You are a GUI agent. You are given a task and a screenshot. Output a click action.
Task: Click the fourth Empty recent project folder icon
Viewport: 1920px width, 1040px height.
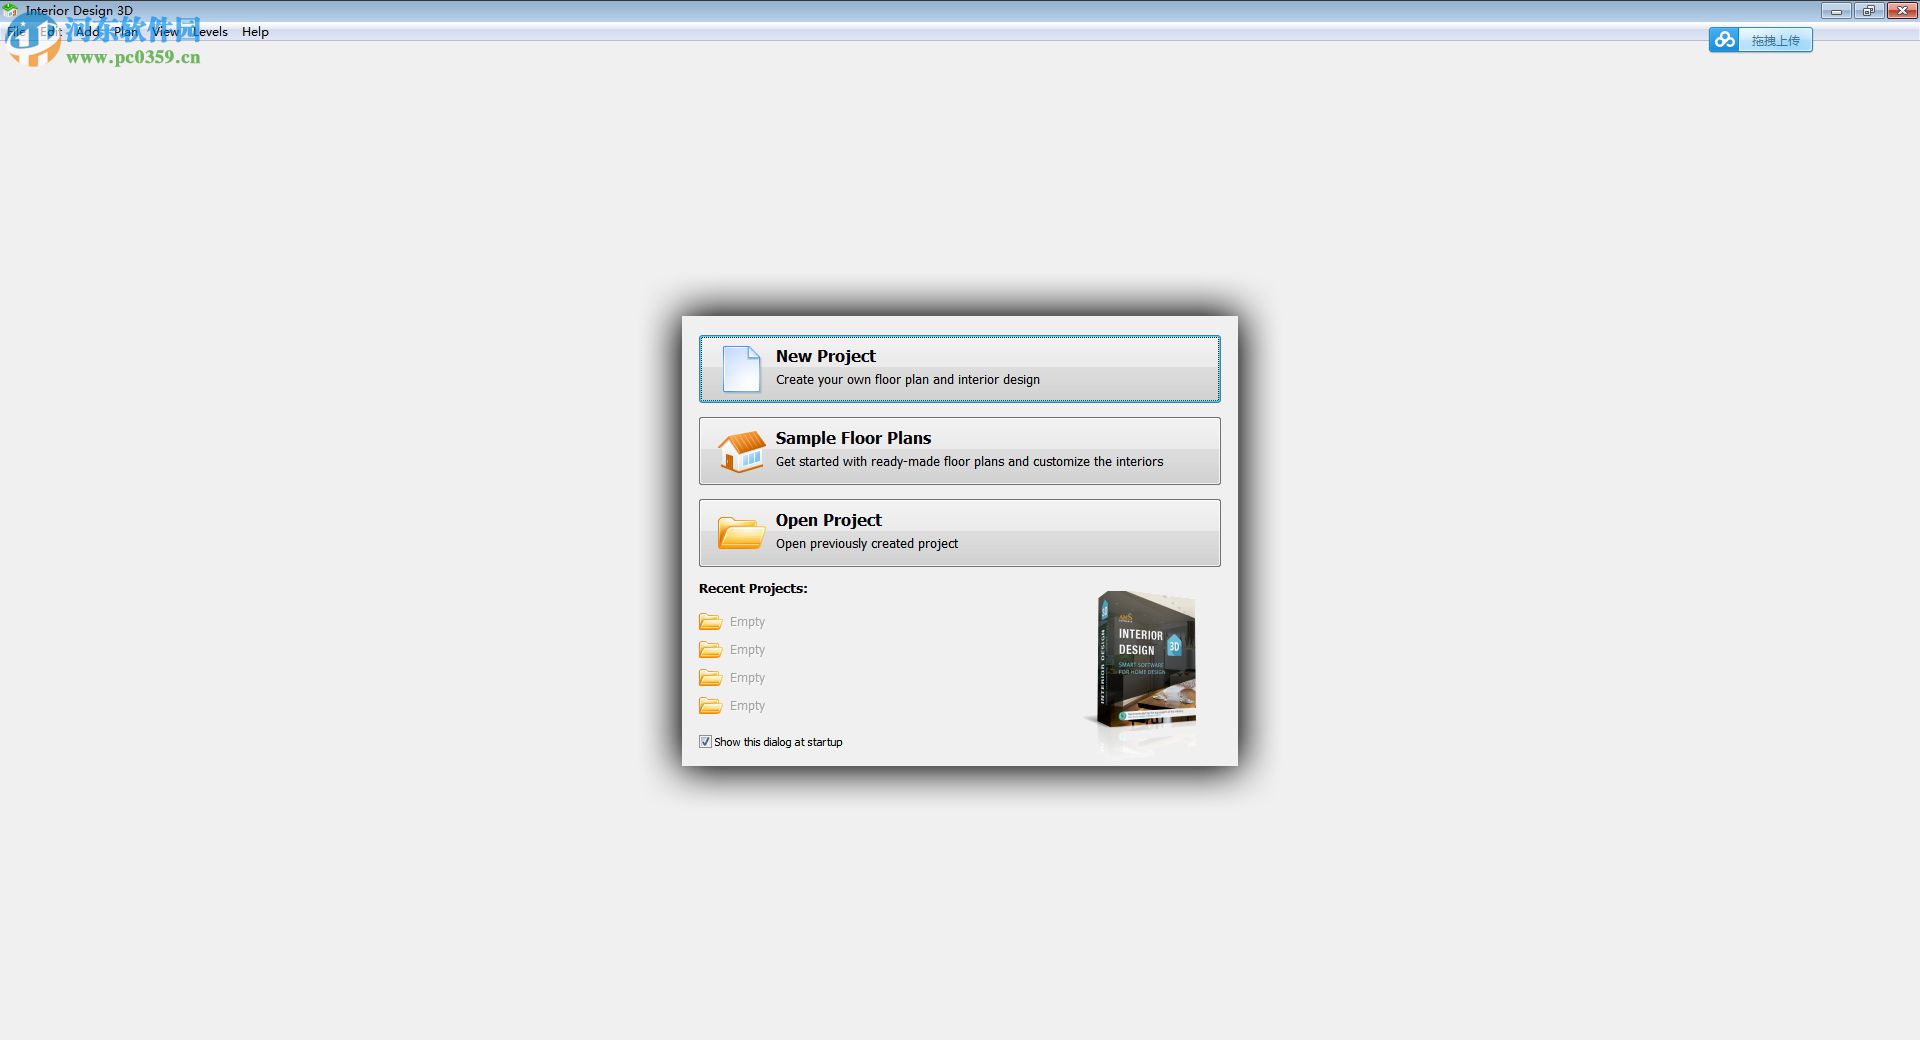[x=710, y=706]
